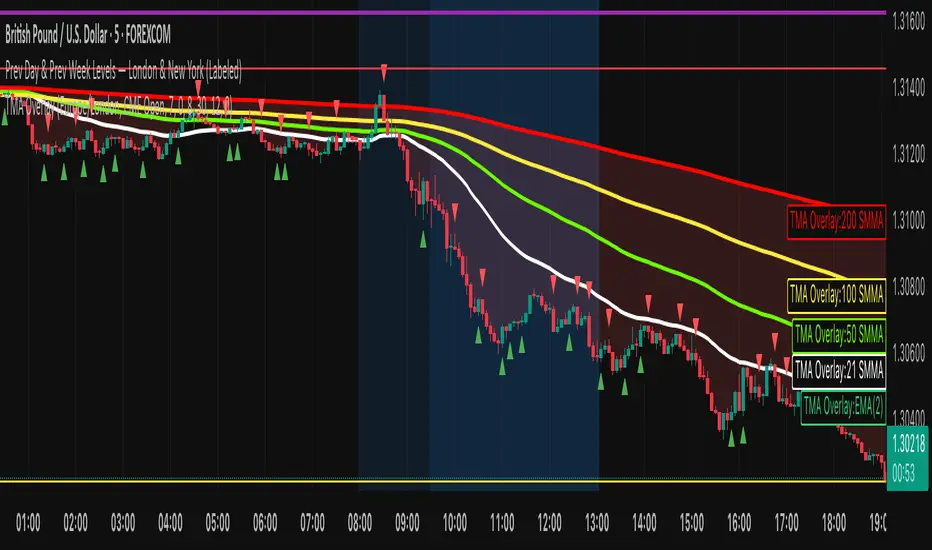Click the 06:00 time axis label

pos(265,523)
